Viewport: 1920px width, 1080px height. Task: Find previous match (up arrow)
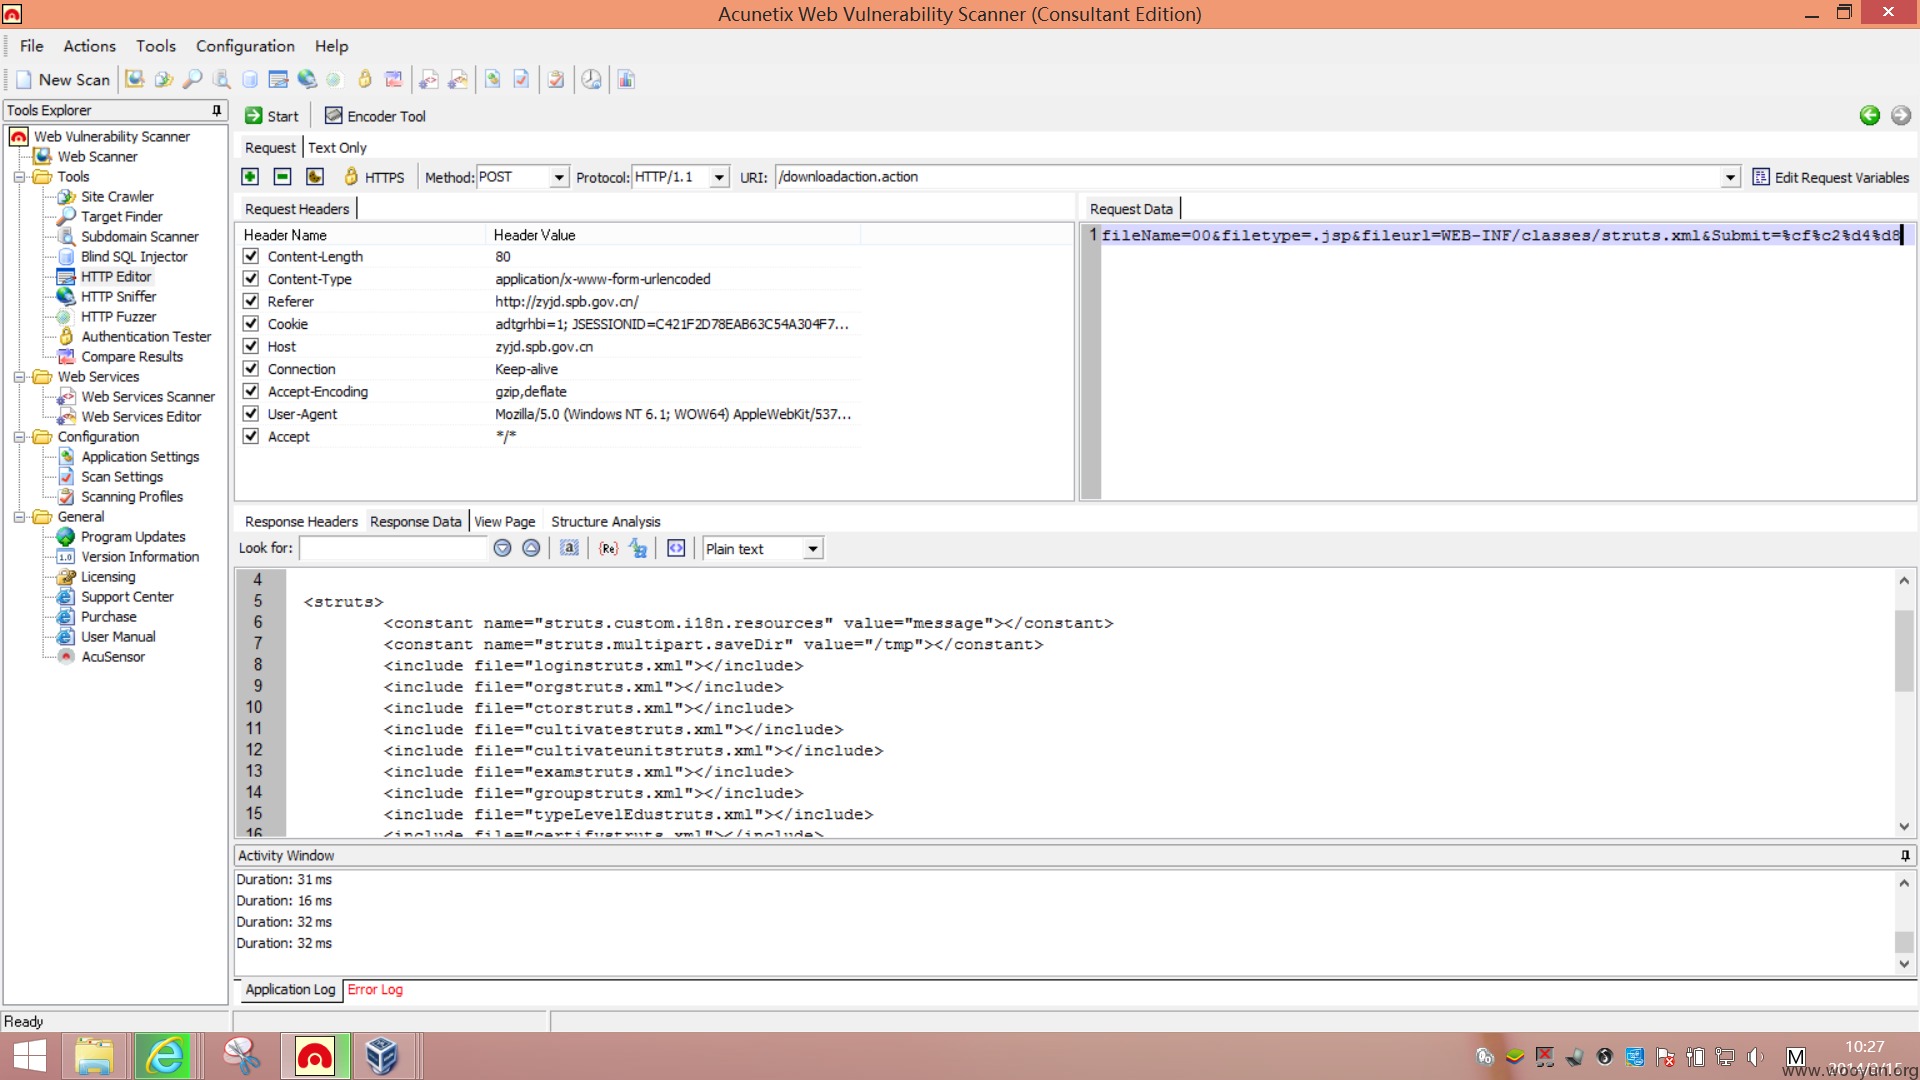(x=531, y=548)
